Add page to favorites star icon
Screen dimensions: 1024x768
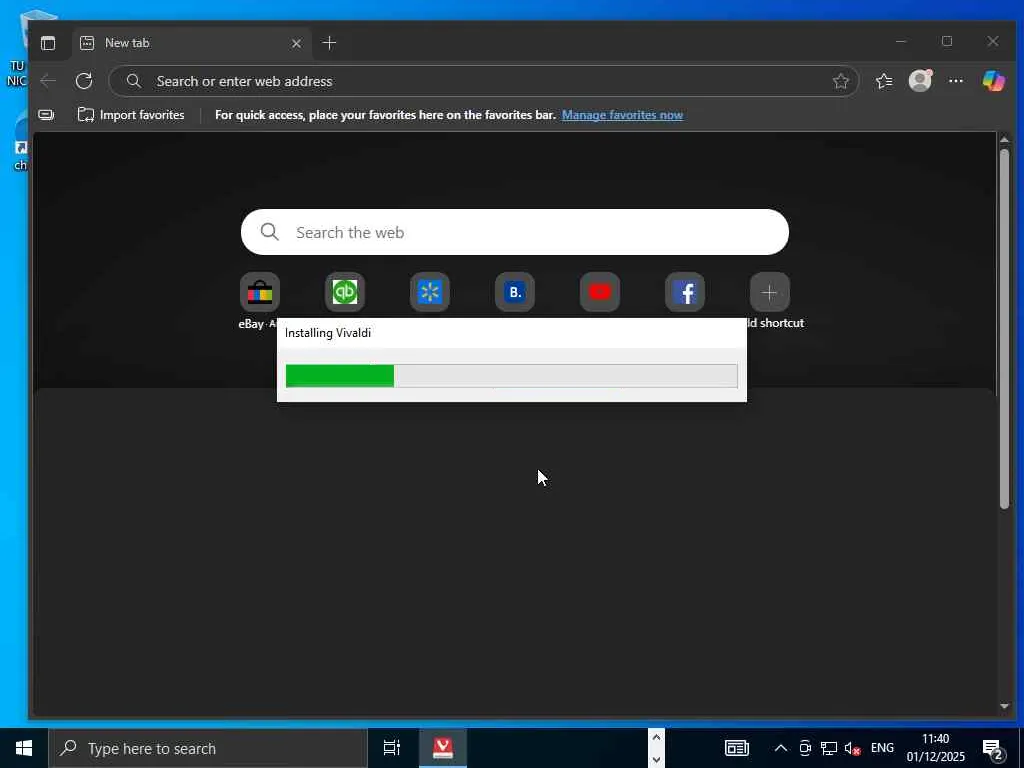click(840, 81)
